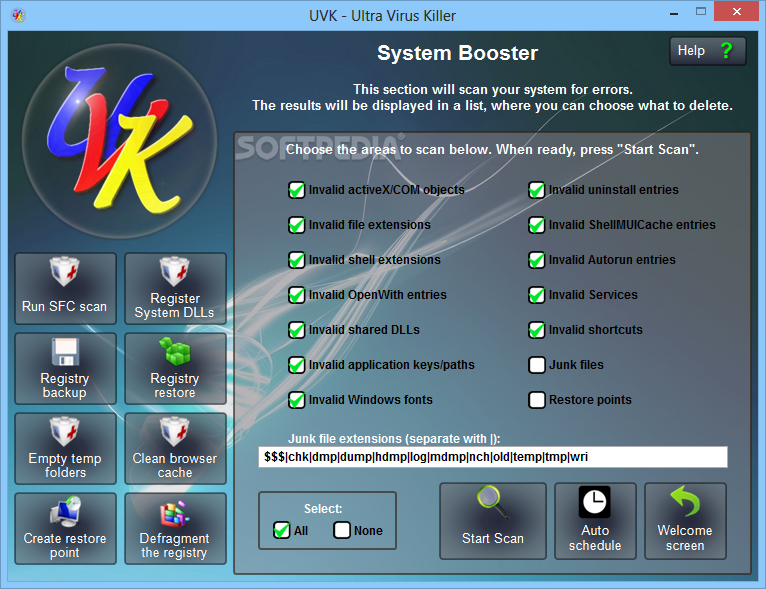Click the Auto schedule clock icon

coord(595,502)
